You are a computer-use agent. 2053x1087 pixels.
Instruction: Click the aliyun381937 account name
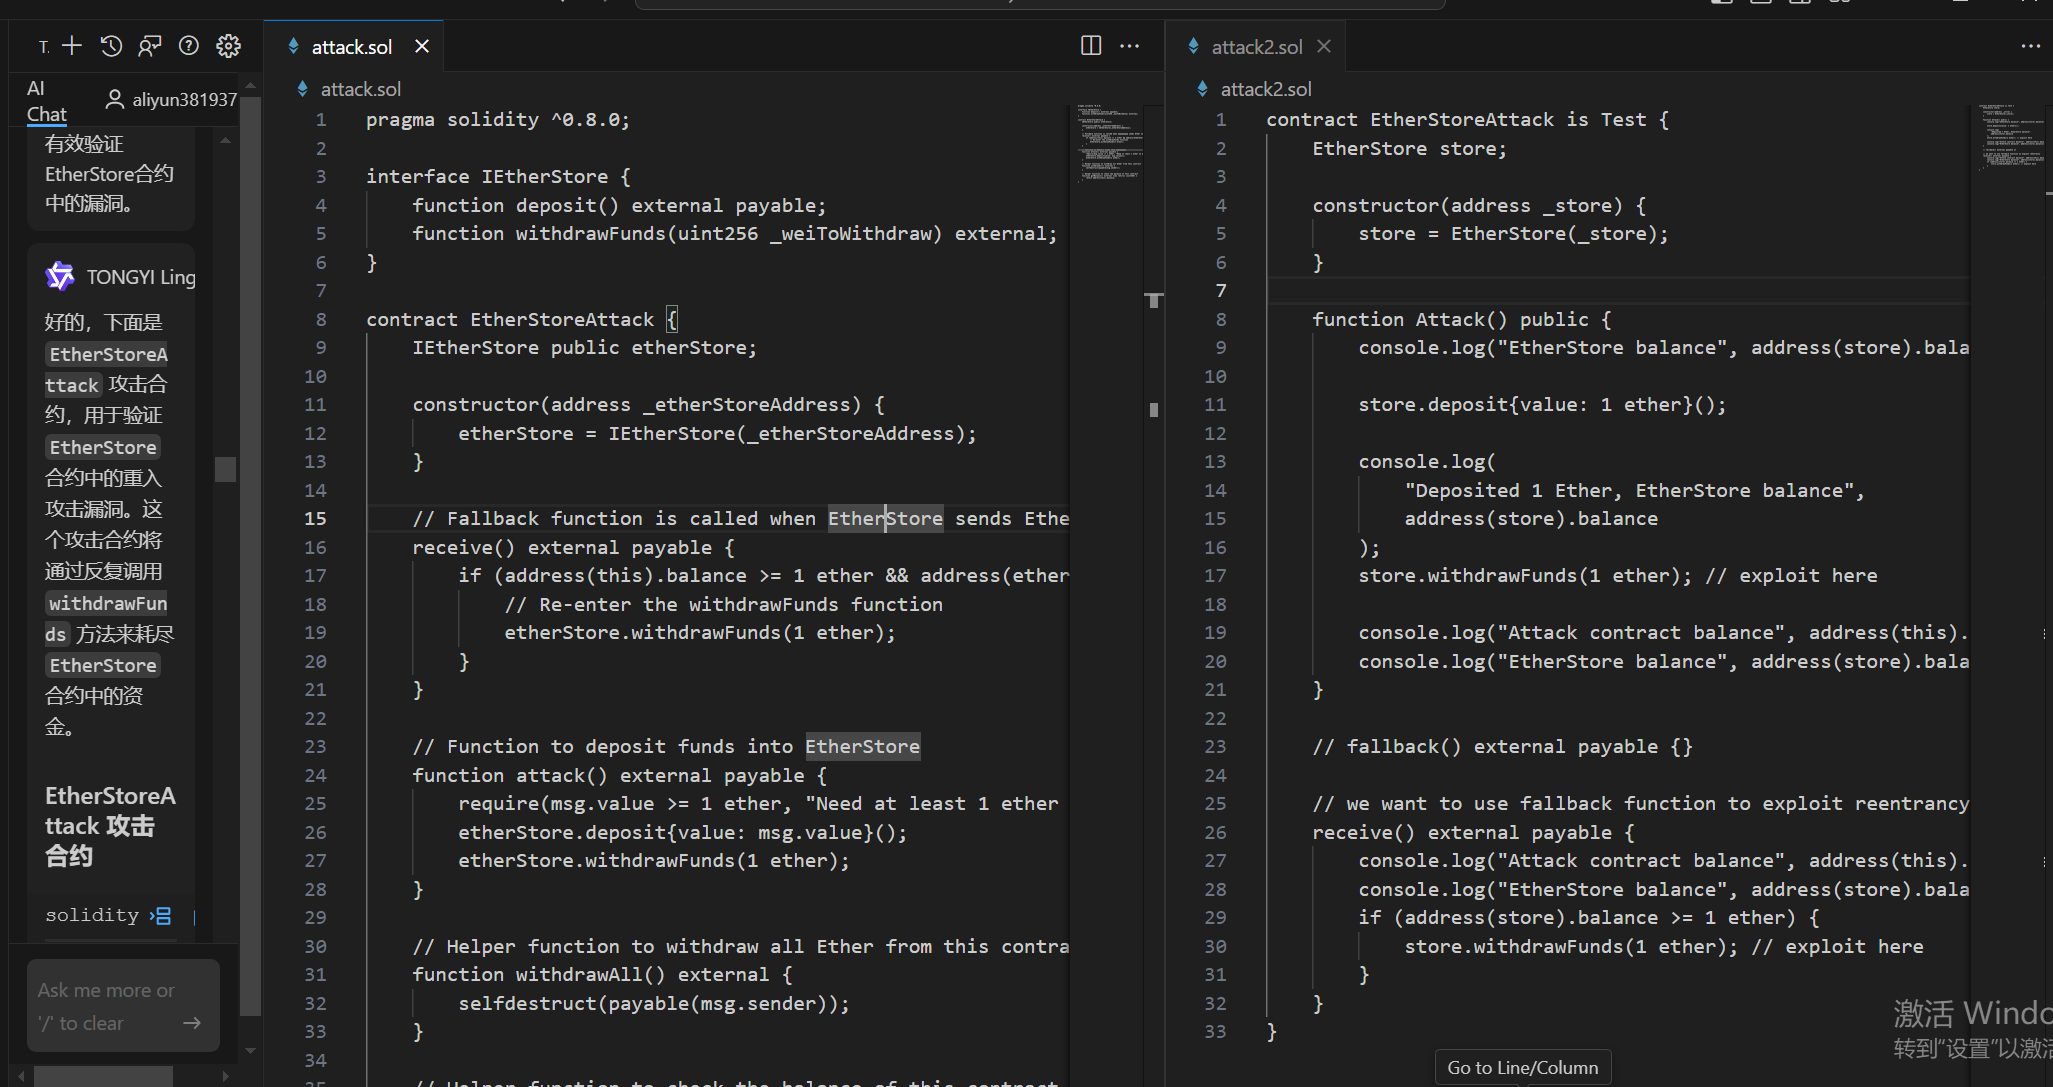(x=184, y=99)
